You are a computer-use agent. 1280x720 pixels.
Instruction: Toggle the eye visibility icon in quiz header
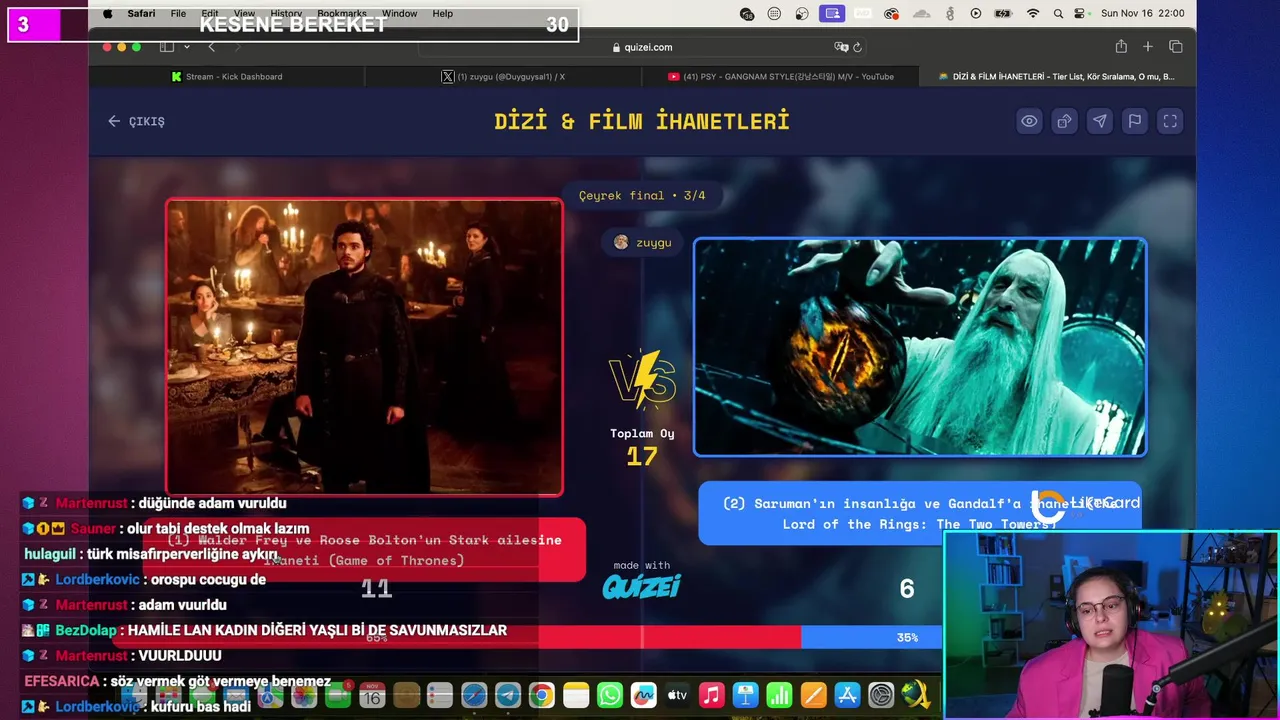coord(1029,121)
